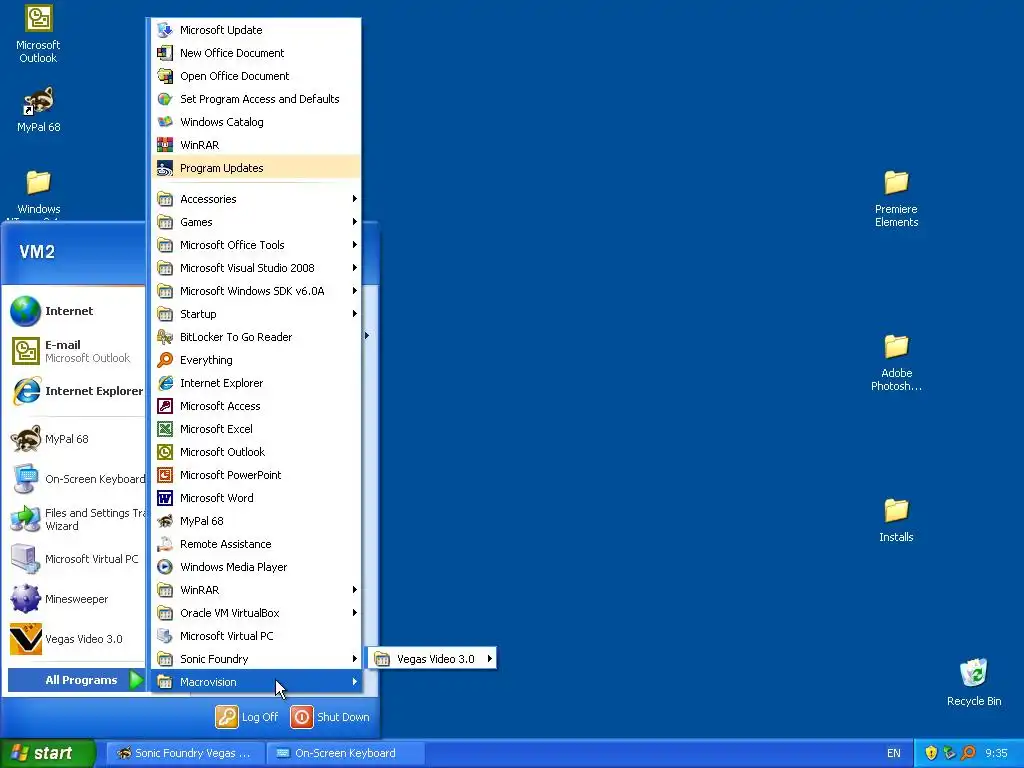Expand the Microsoft Visual Studio 2008 arrow
The image size is (1024, 768).
click(355, 268)
